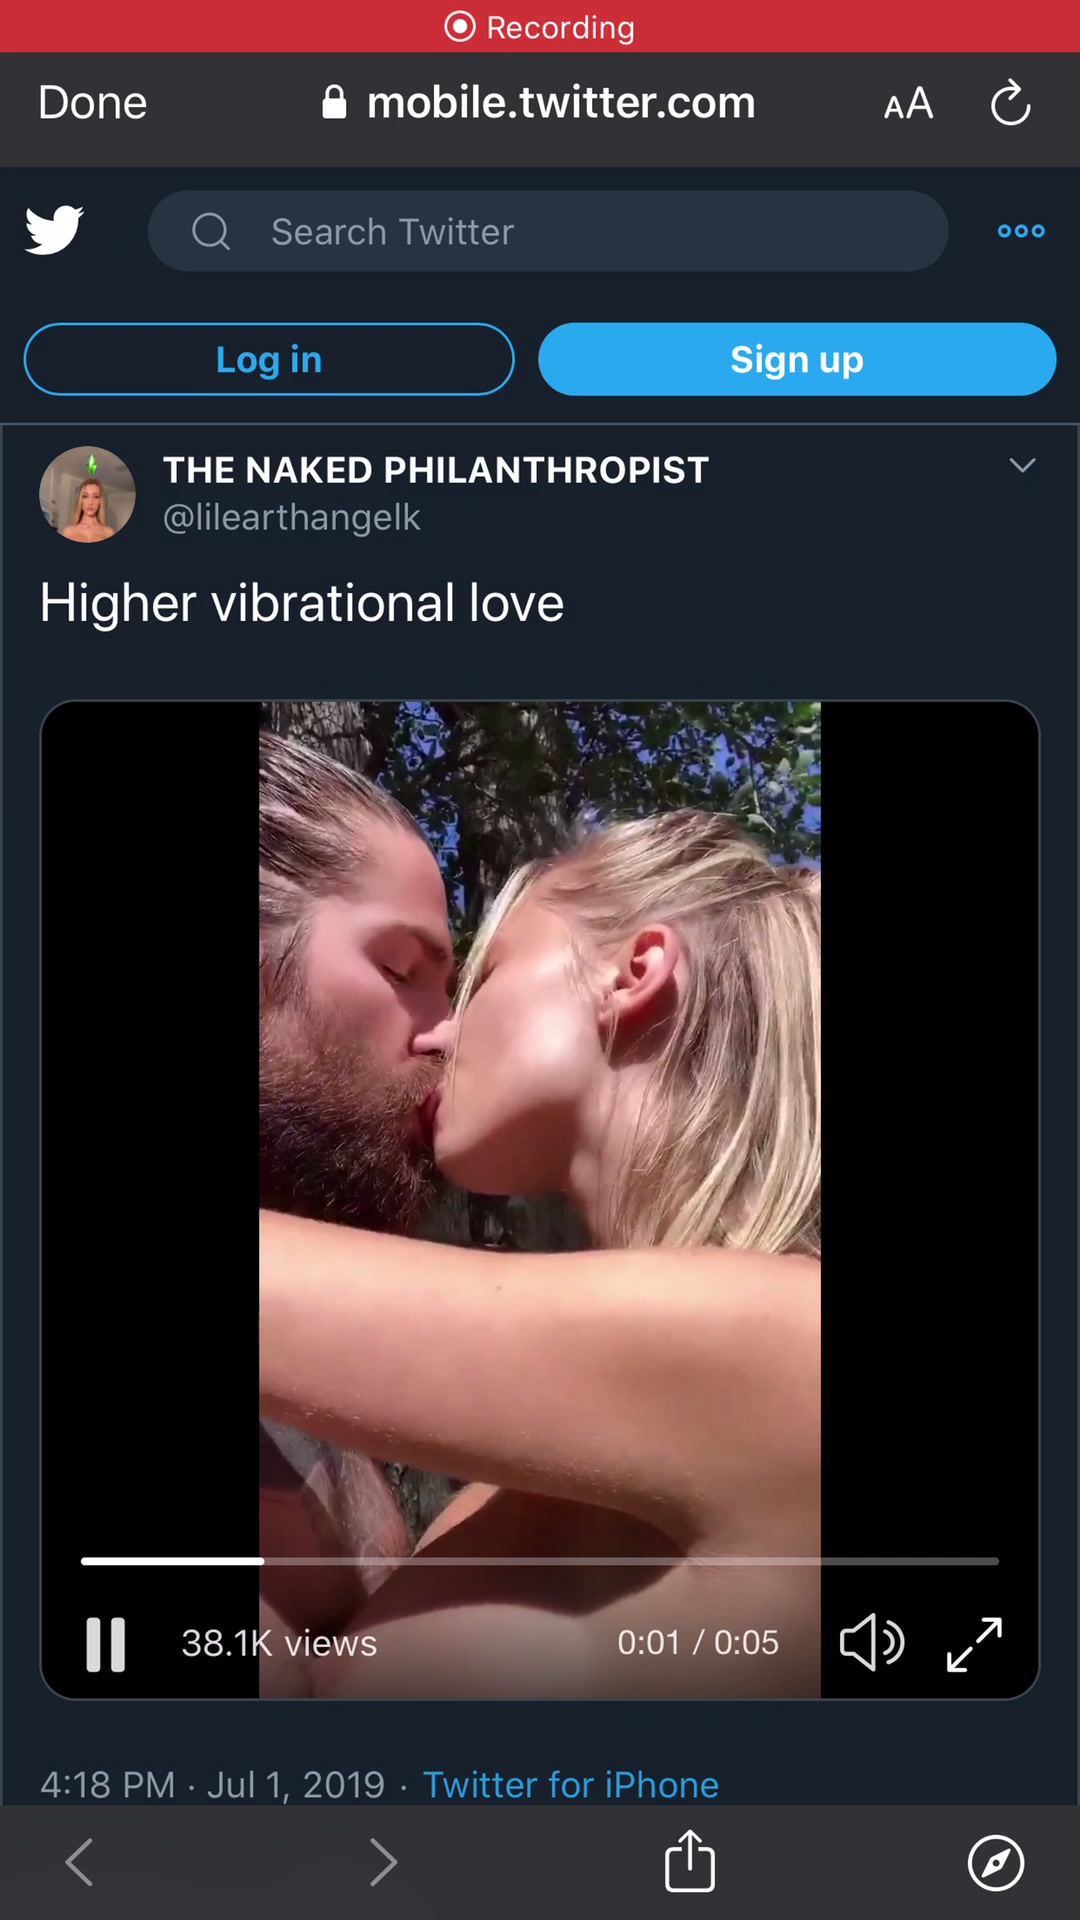Seek along the video progress bar
The height and width of the screenshot is (1920, 1080).
pos(540,1560)
